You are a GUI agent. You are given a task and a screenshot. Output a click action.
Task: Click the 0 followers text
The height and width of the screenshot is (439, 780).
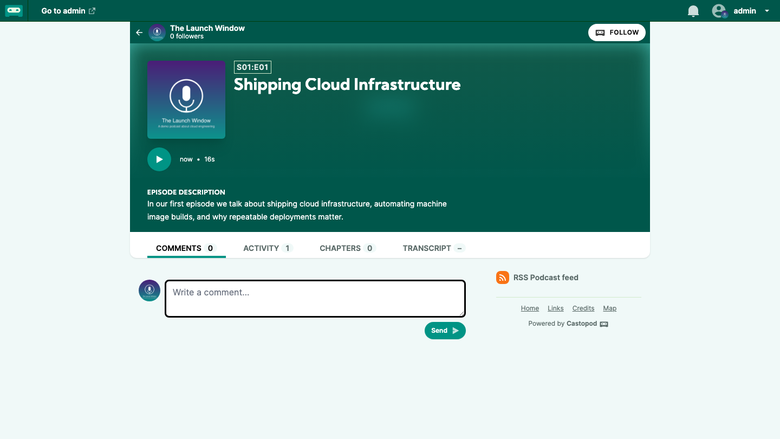(187, 36)
